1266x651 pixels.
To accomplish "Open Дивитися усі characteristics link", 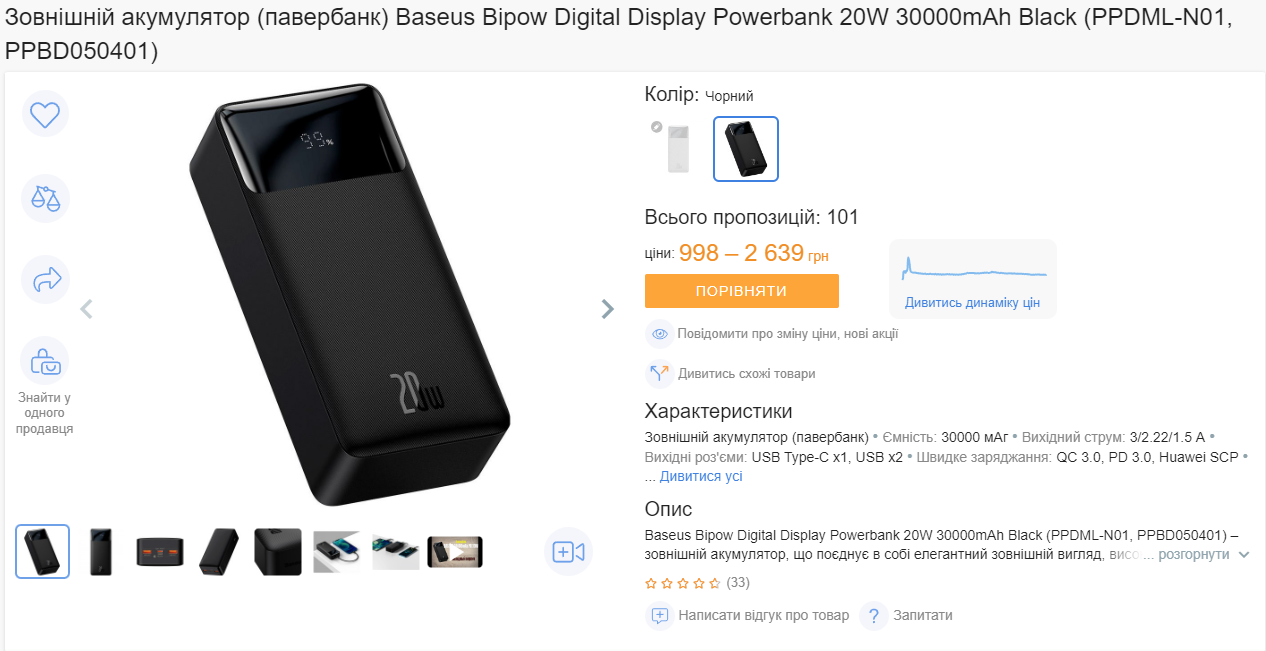I will tap(701, 476).
